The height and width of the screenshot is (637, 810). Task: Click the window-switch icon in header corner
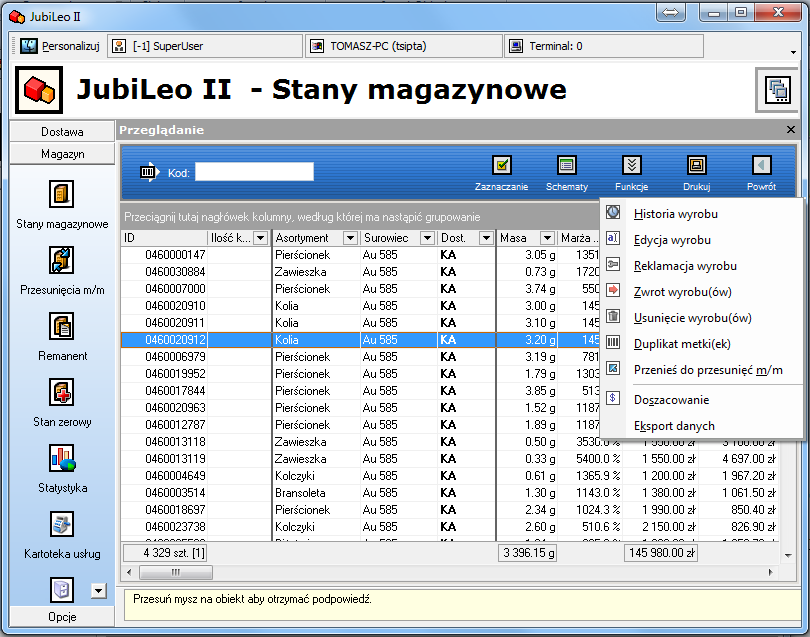pos(778,90)
